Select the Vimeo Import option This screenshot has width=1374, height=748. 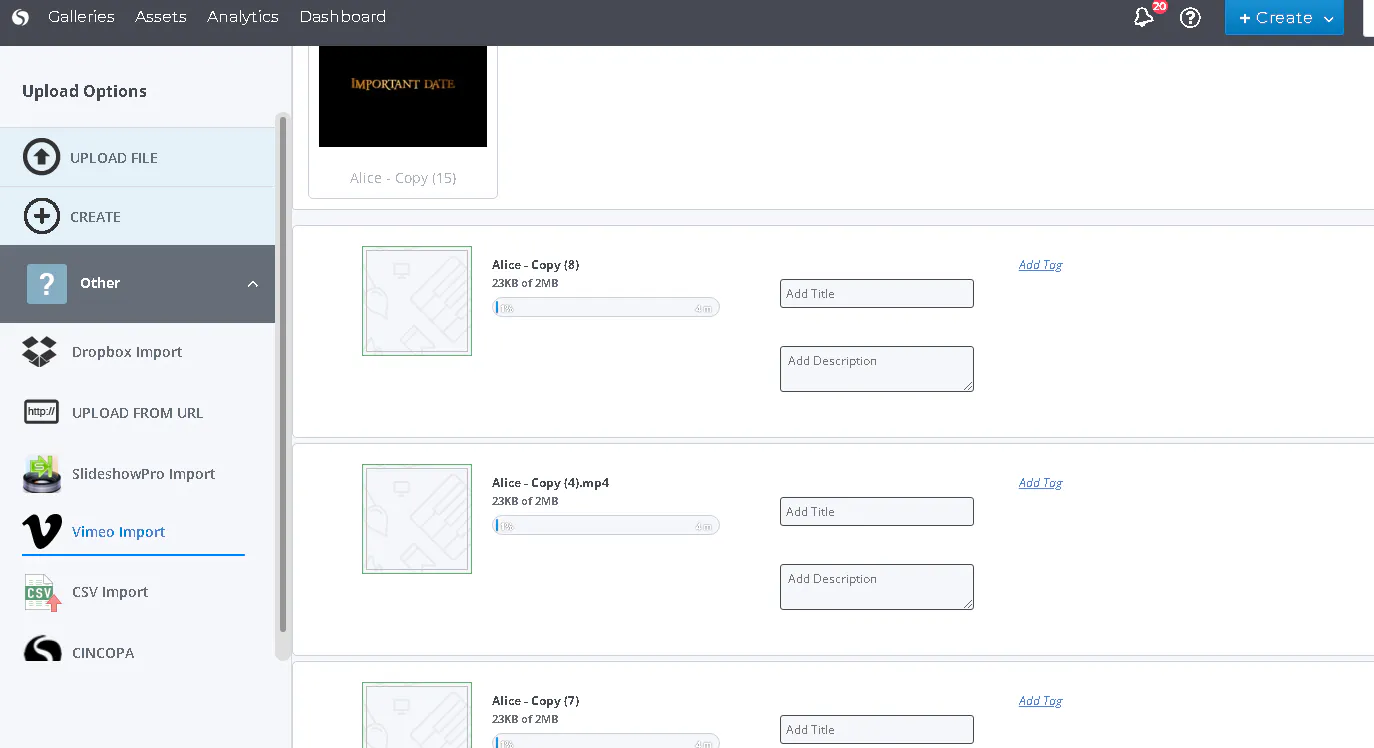point(119,532)
